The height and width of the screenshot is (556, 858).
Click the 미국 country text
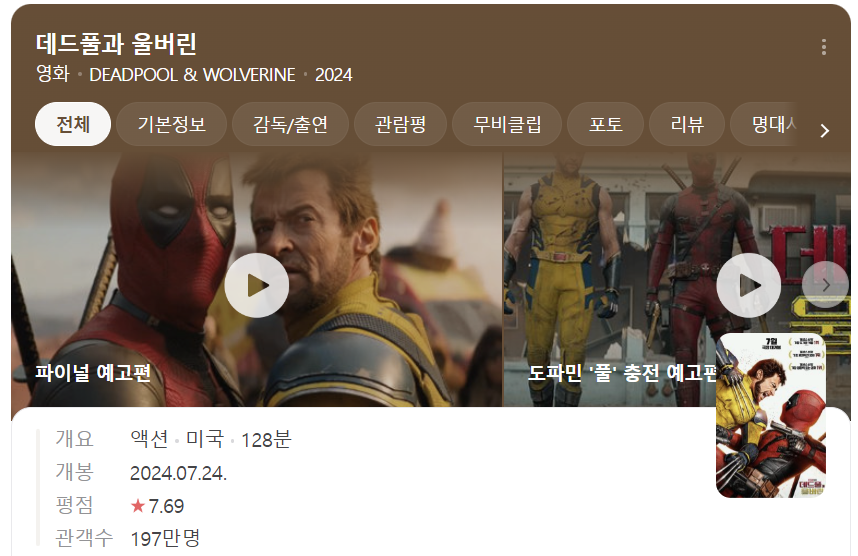tap(205, 439)
